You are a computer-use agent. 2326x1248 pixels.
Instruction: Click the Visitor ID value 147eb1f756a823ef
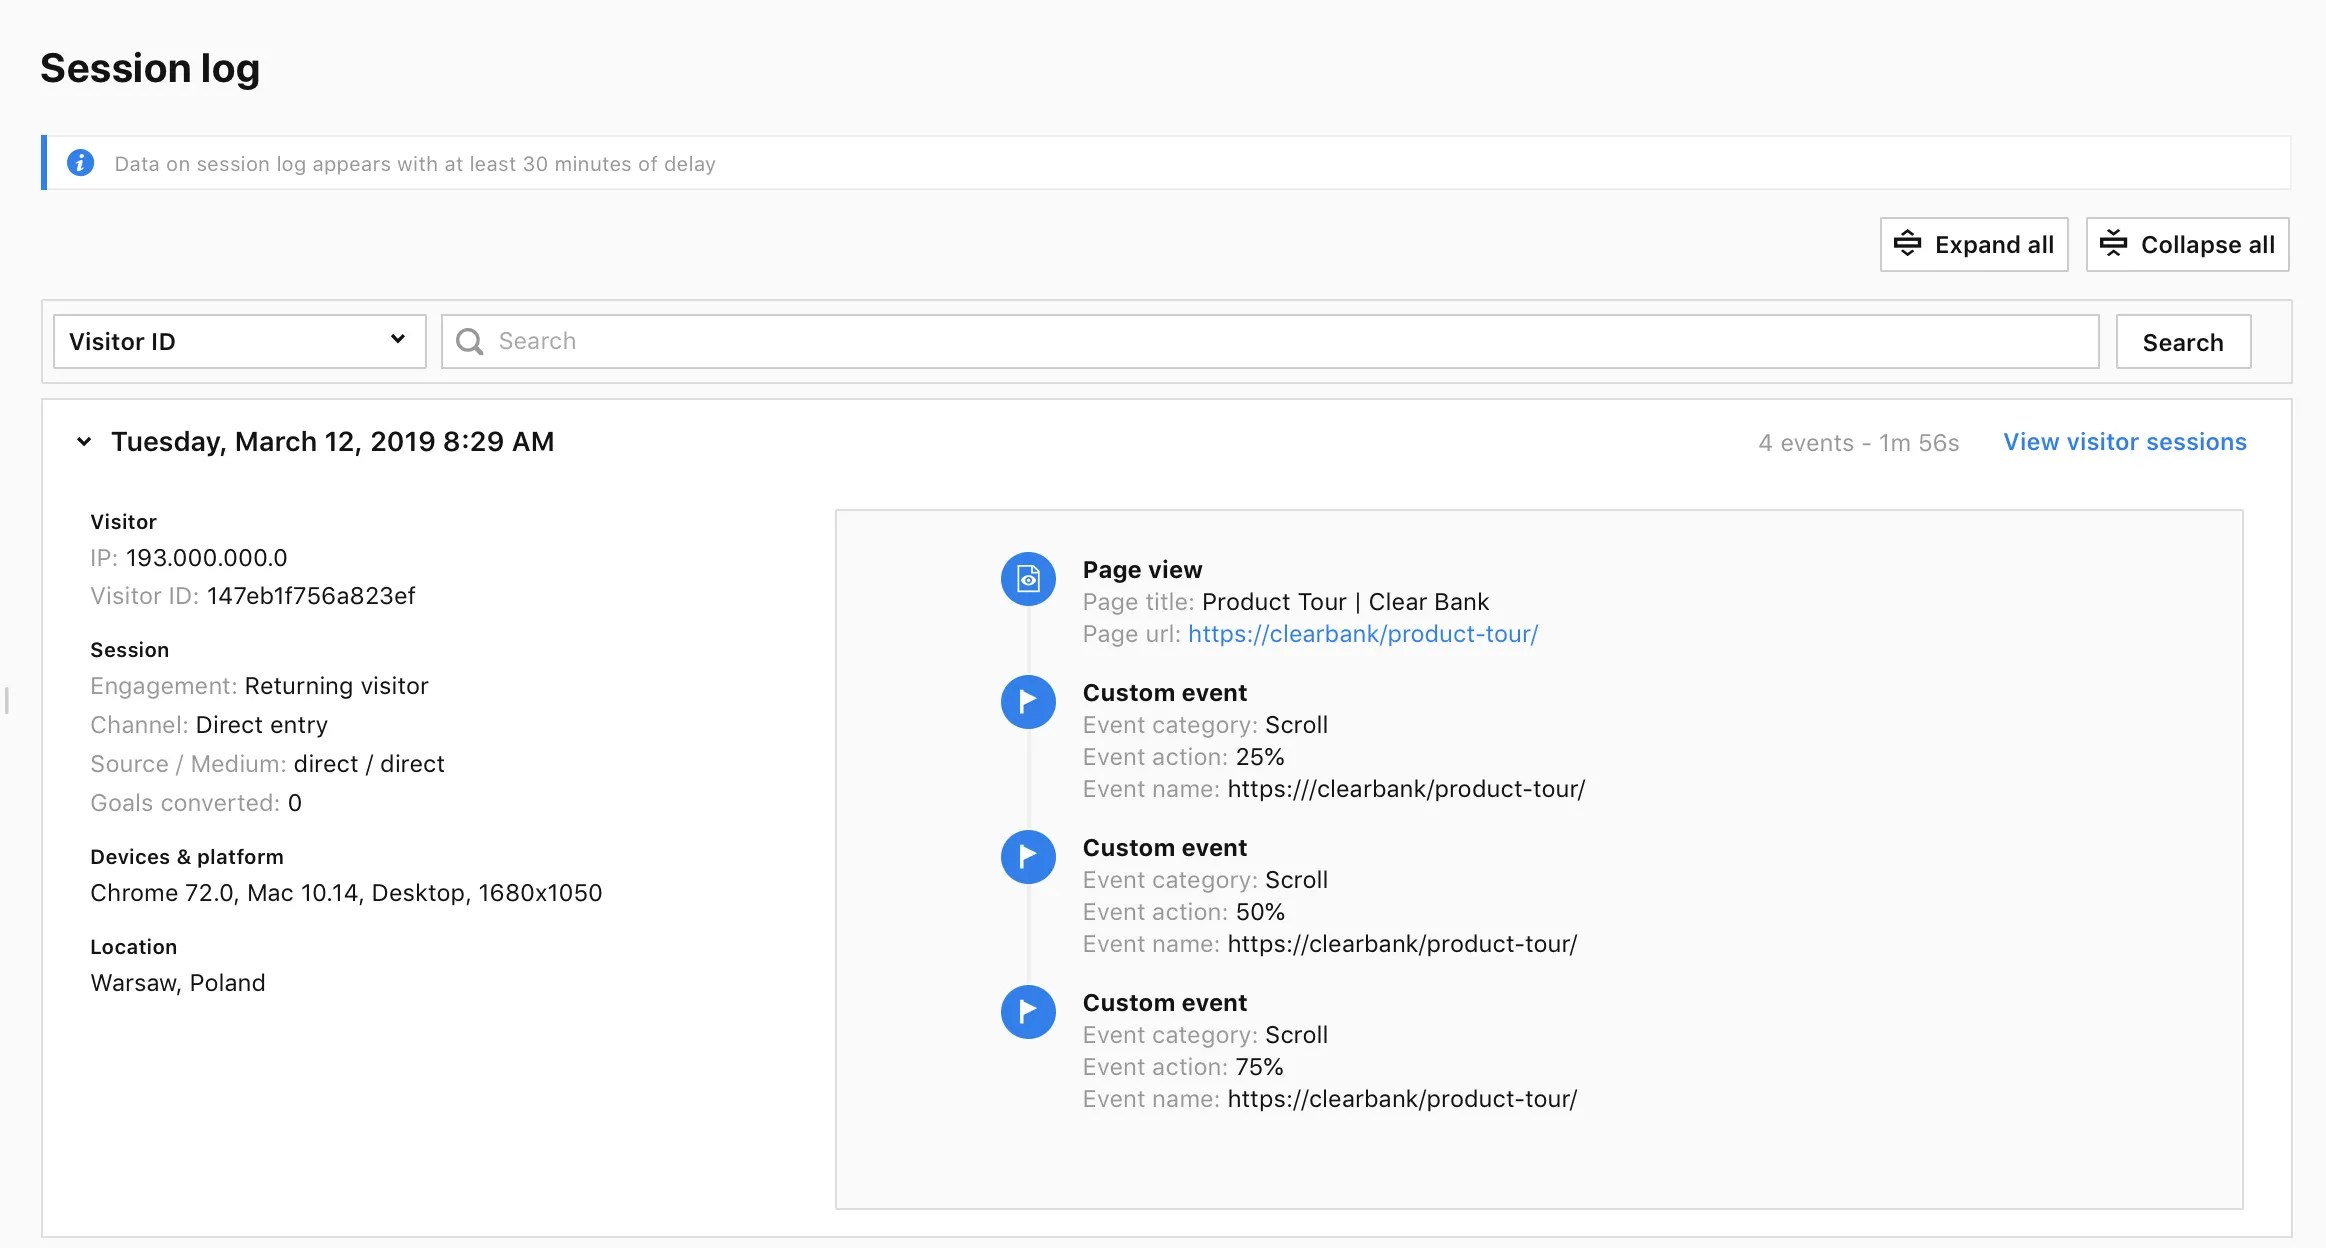click(311, 596)
